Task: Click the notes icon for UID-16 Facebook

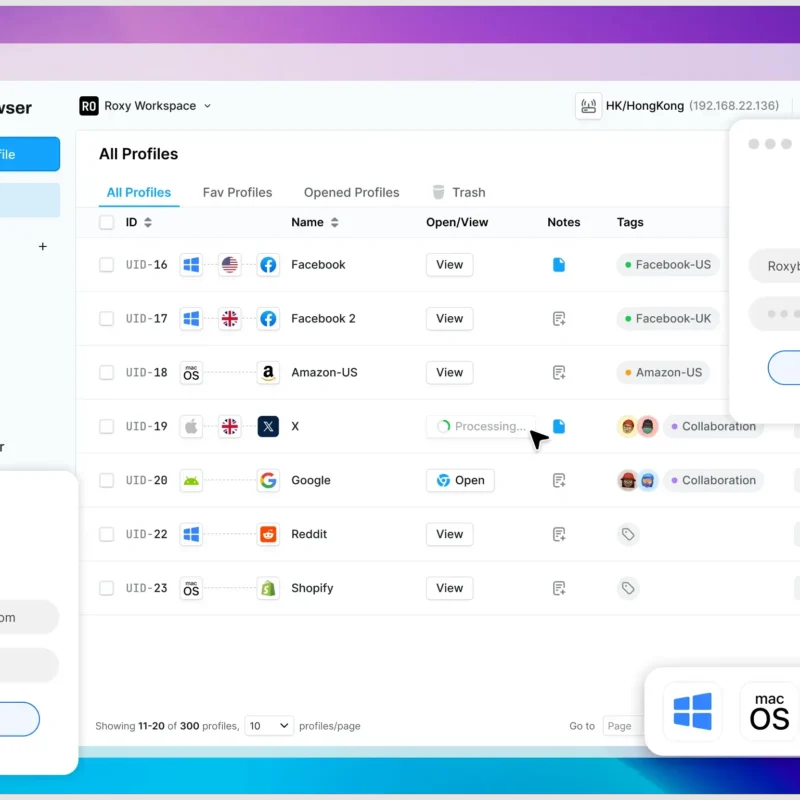Action: (559, 265)
